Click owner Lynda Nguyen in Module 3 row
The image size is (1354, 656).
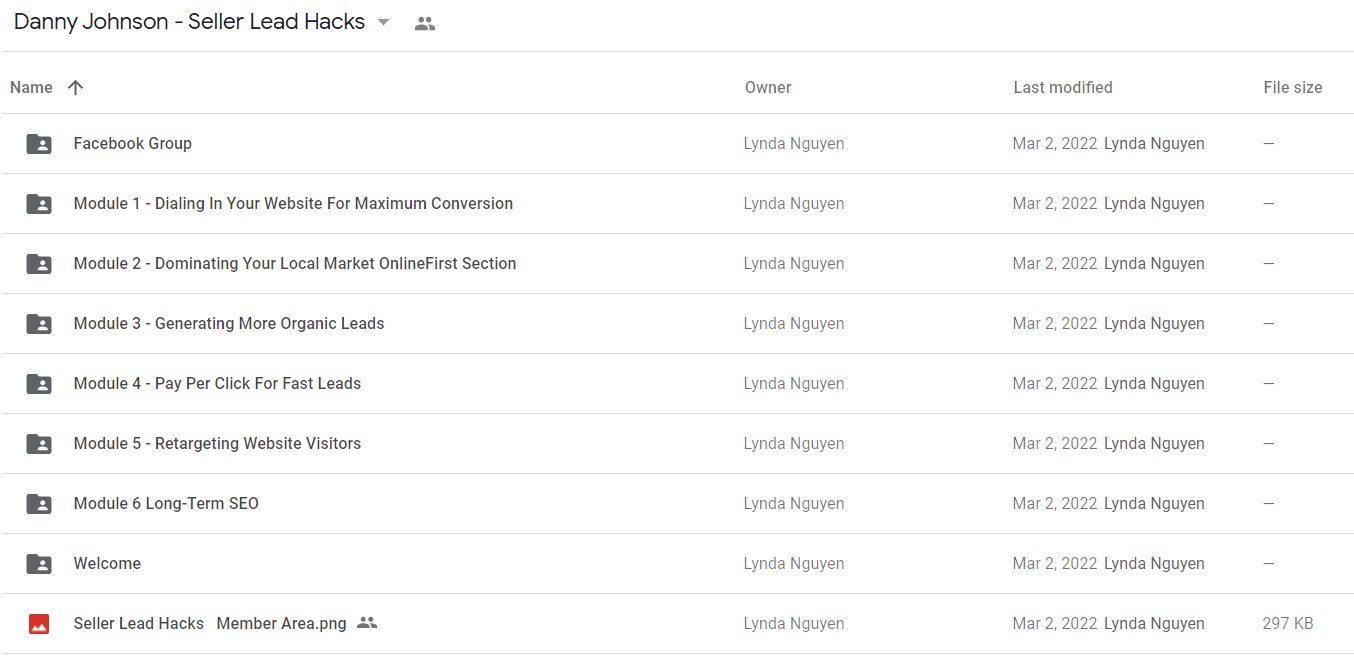(x=794, y=323)
